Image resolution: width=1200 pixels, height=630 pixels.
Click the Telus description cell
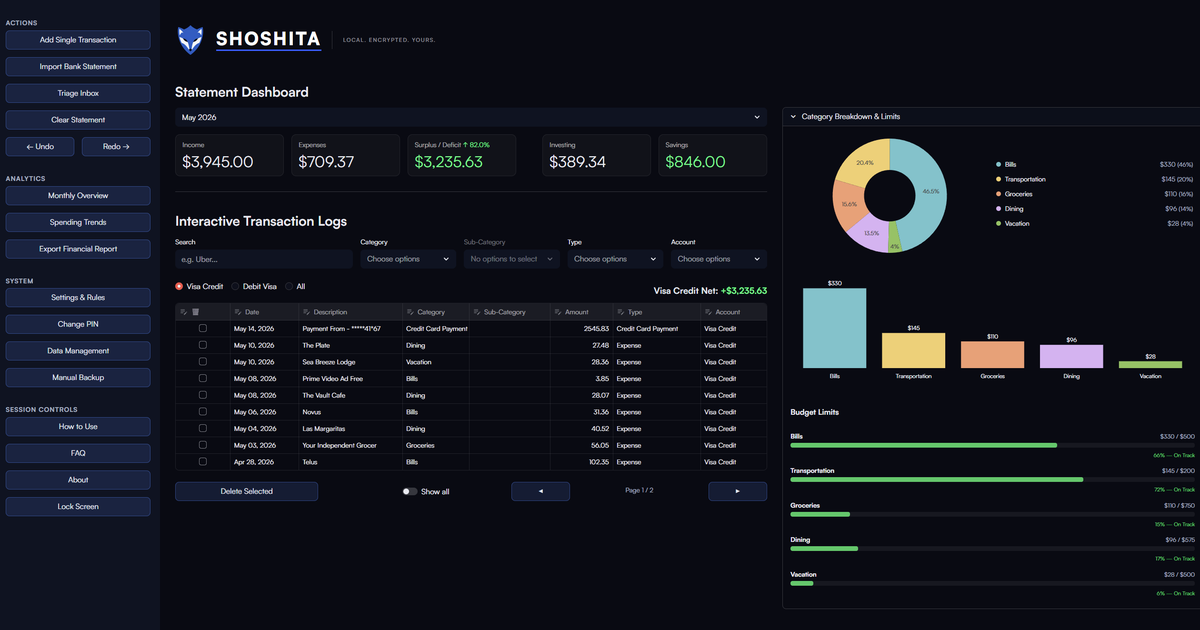click(x=349, y=462)
